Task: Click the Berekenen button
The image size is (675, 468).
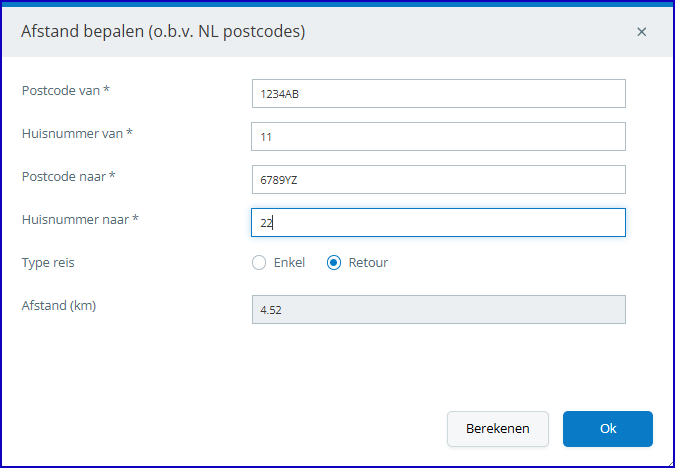Action: point(498,429)
